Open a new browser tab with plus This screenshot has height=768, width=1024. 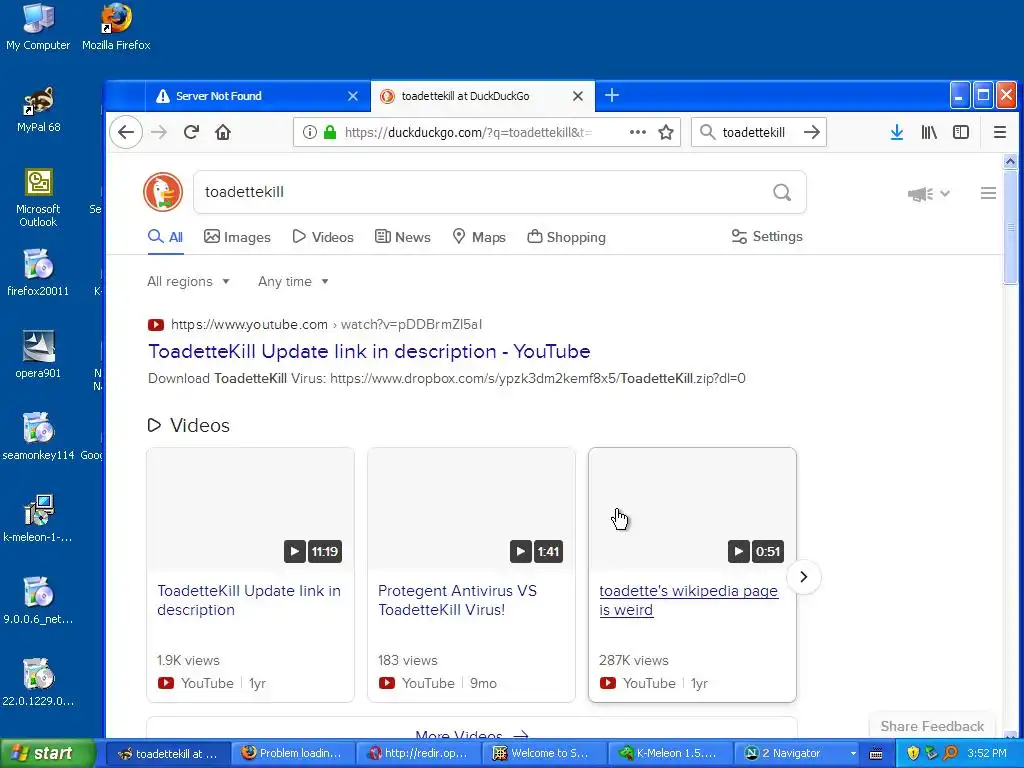click(x=611, y=96)
